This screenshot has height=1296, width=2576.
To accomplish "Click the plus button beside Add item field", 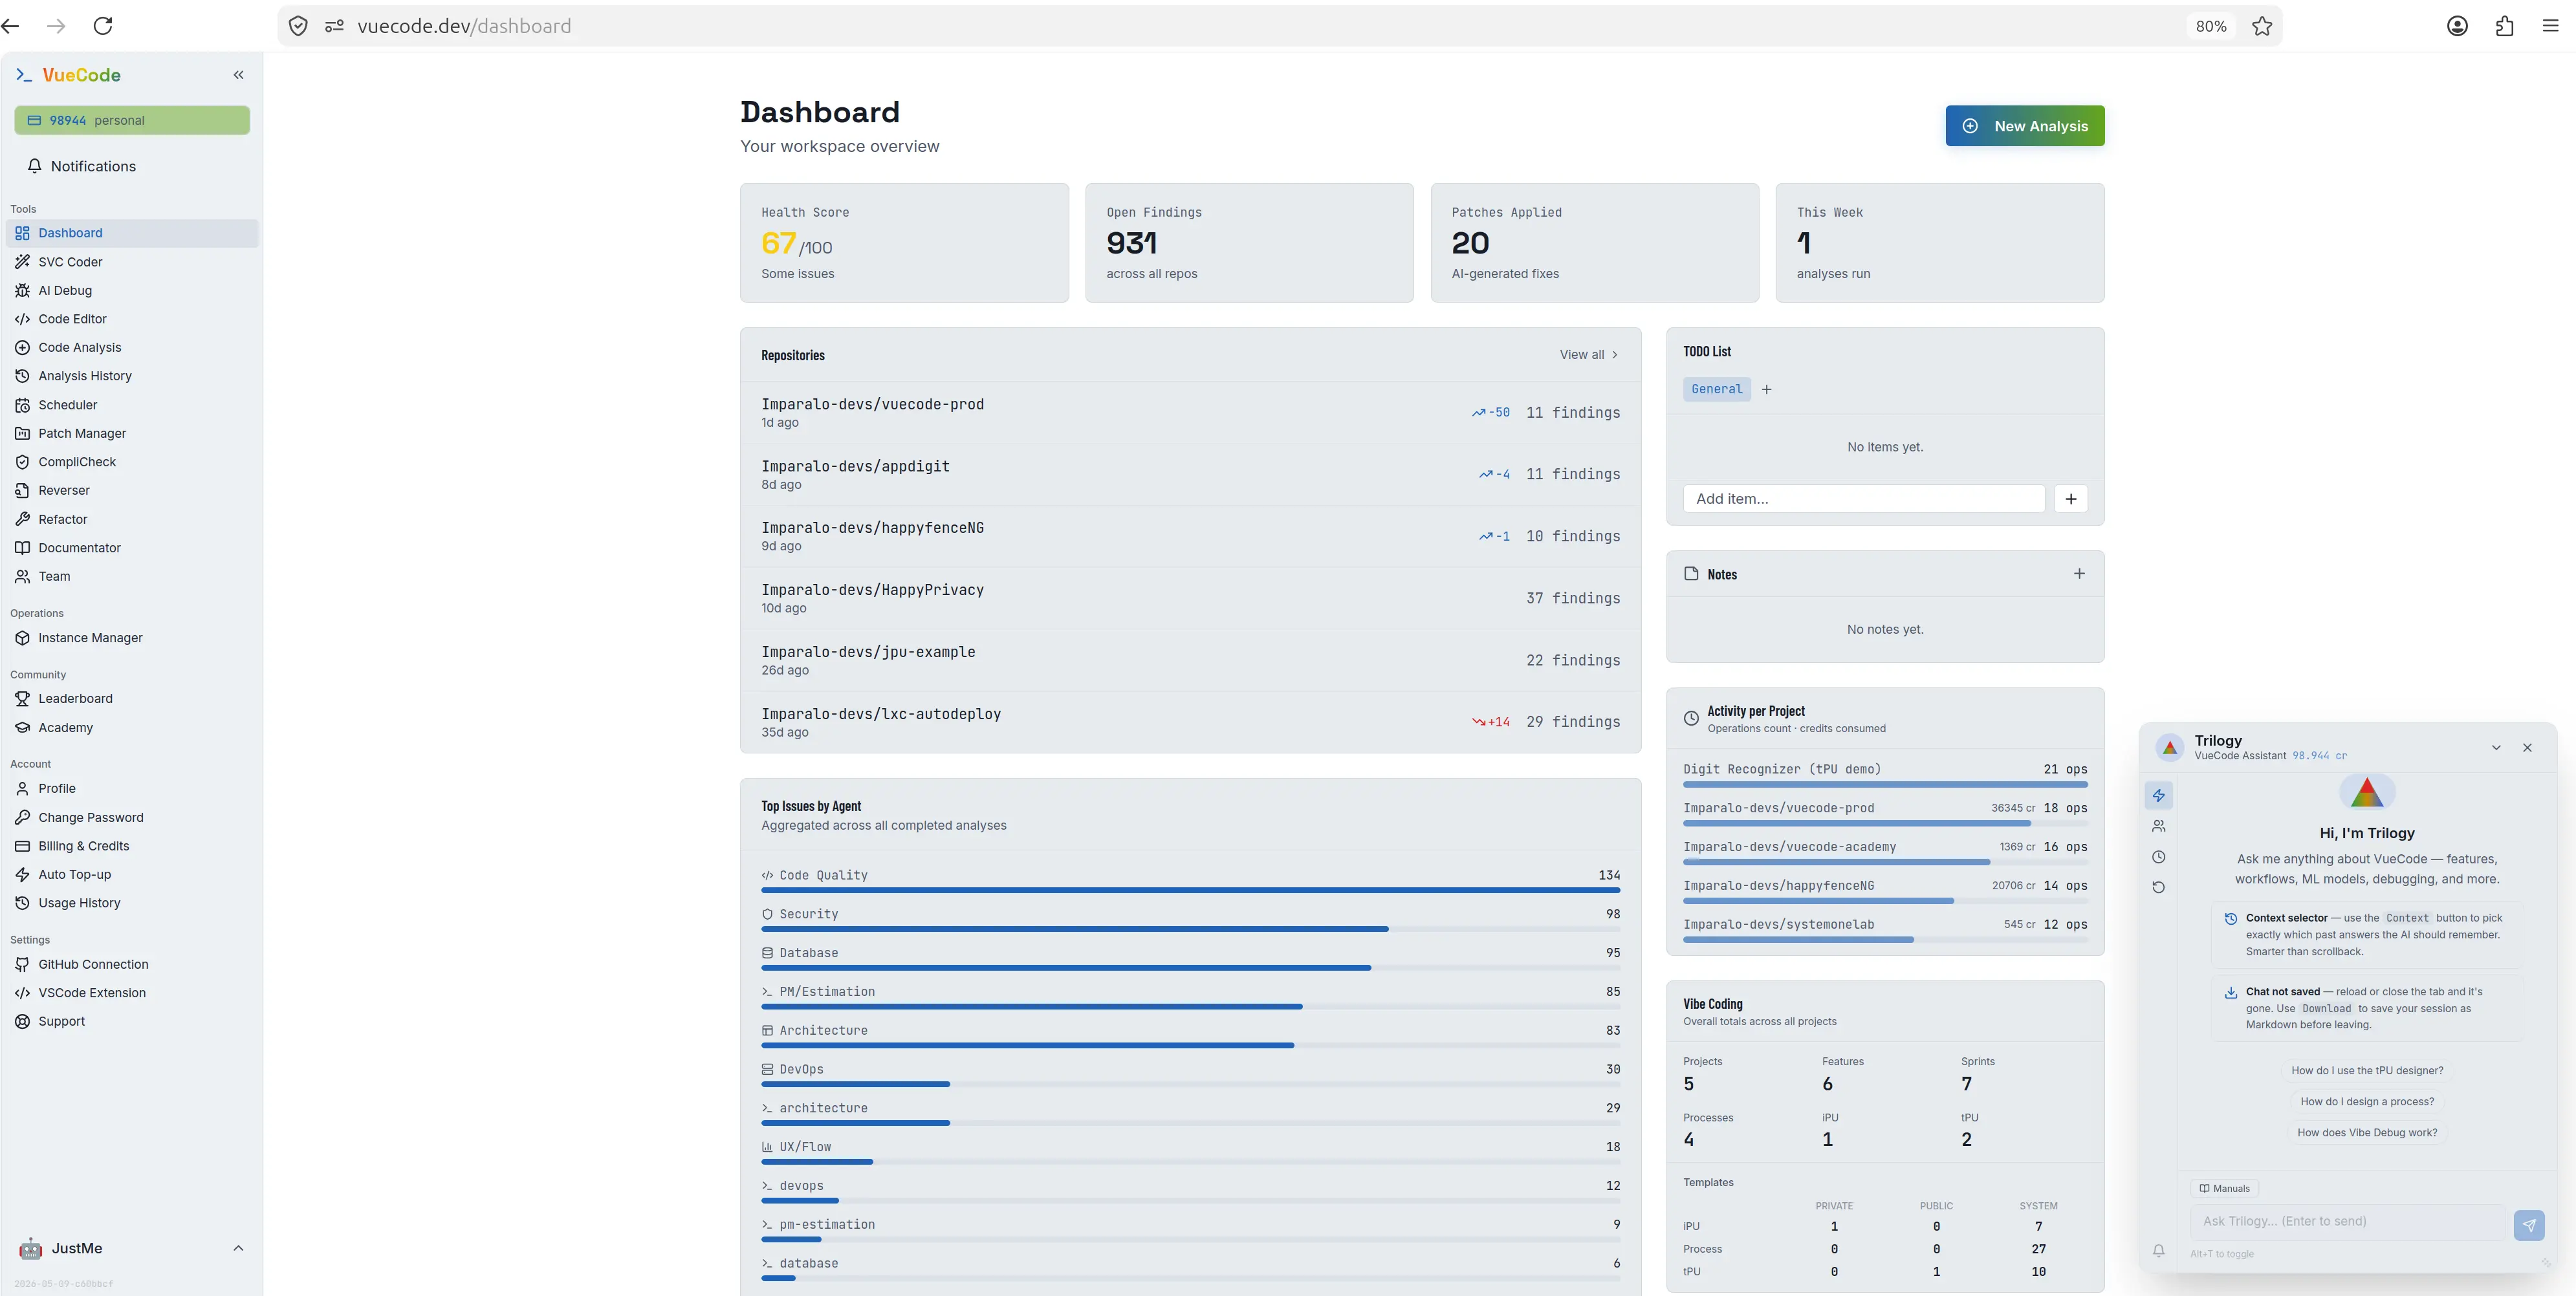I will pos(2071,499).
